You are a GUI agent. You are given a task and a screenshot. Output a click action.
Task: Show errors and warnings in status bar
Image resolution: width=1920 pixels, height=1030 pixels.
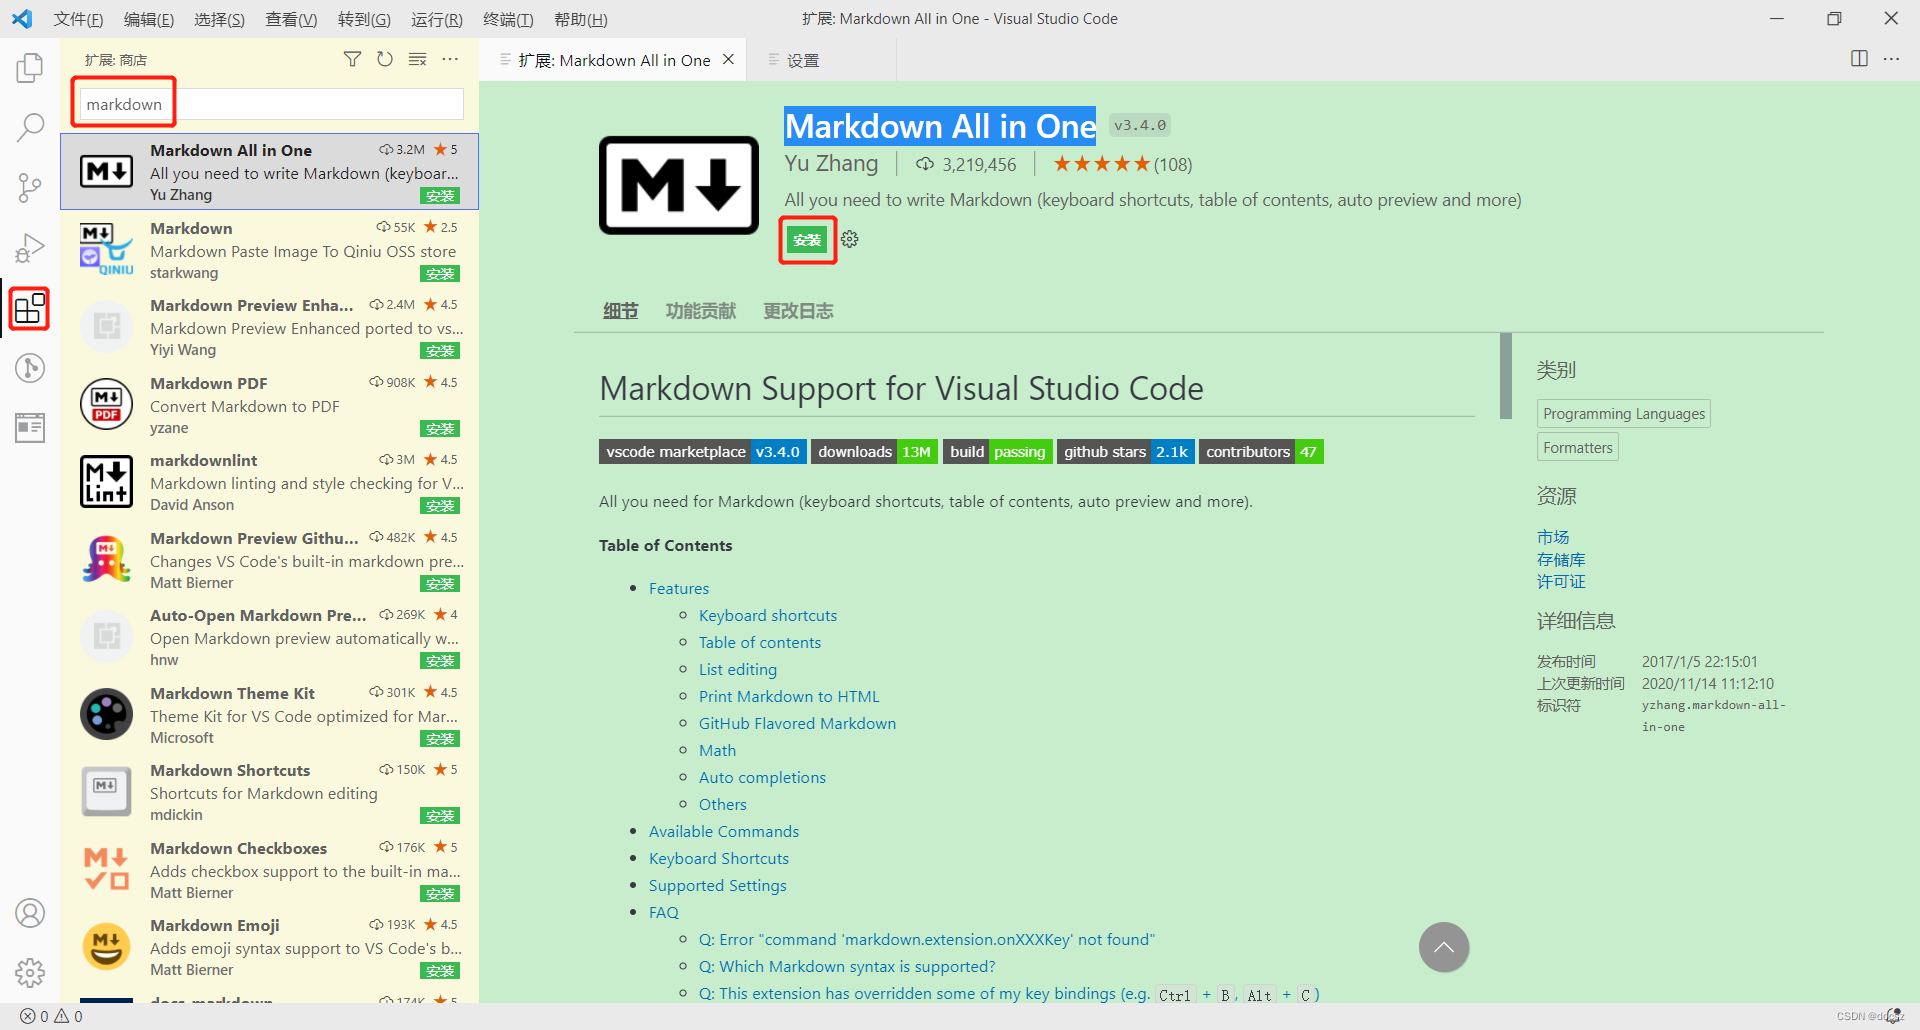tap(51, 1016)
